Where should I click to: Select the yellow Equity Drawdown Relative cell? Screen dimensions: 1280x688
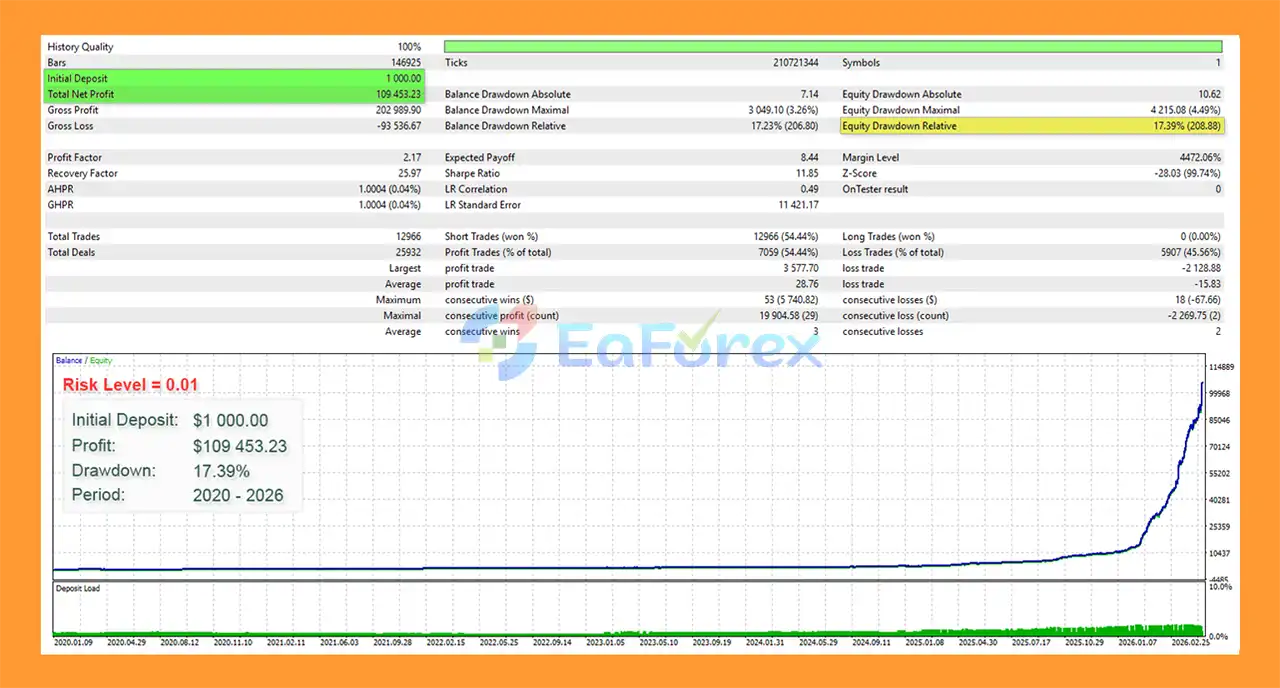coord(1032,126)
